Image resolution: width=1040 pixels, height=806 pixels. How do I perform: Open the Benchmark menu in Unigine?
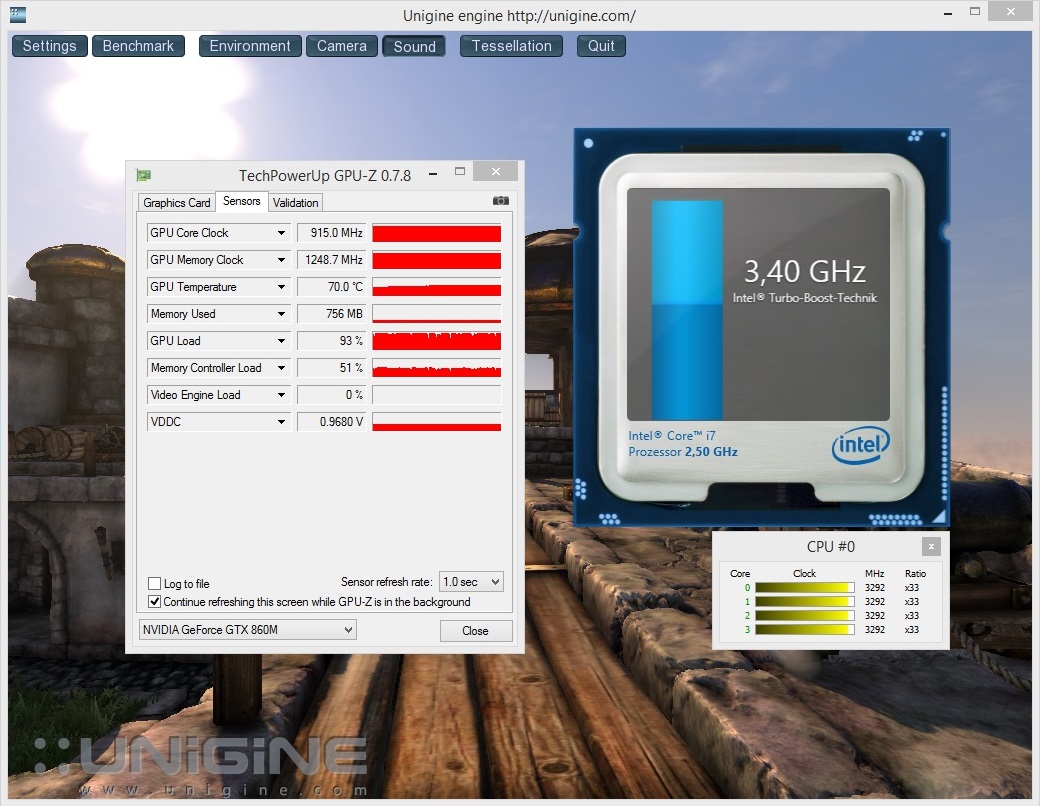pos(138,46)
